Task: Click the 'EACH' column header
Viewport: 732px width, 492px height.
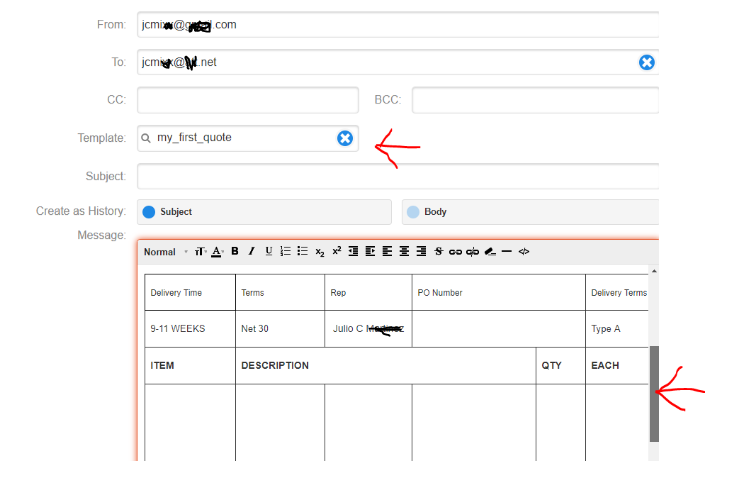Action: click(617, 366)
